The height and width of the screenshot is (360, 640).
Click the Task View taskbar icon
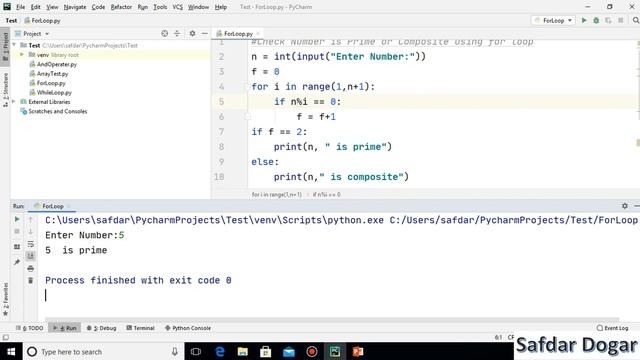pos(196,351)
